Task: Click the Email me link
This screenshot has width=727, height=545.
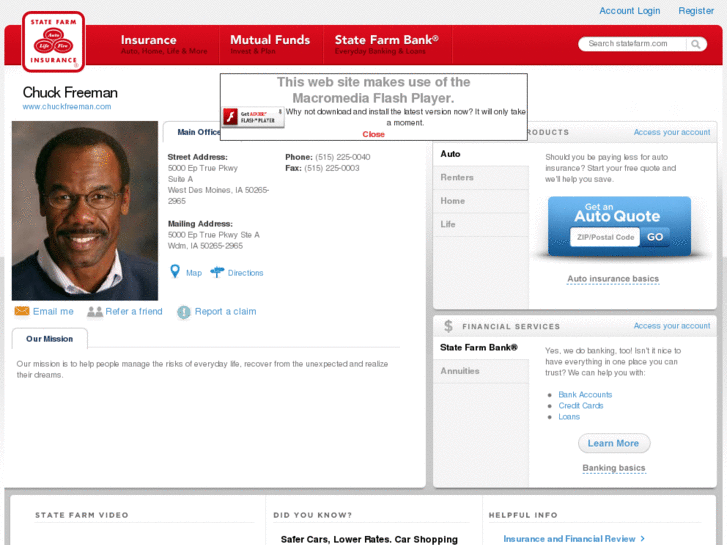Action: (53, 311)
